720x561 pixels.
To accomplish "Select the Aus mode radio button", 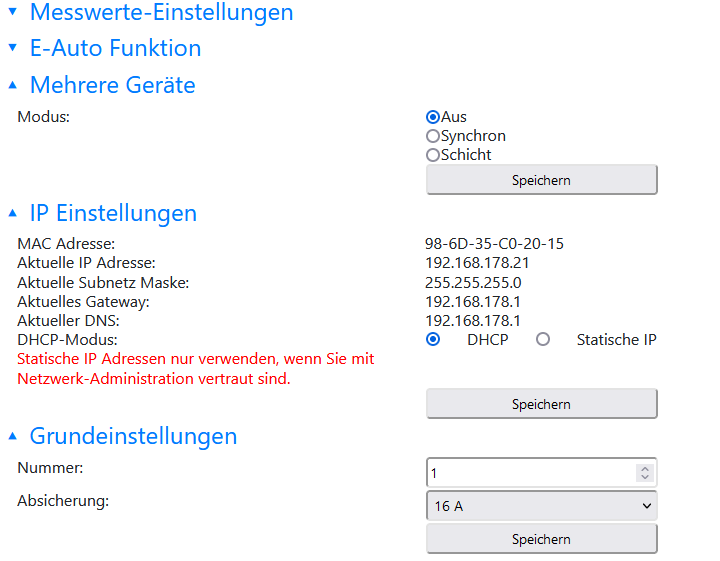I will point(433,117).
